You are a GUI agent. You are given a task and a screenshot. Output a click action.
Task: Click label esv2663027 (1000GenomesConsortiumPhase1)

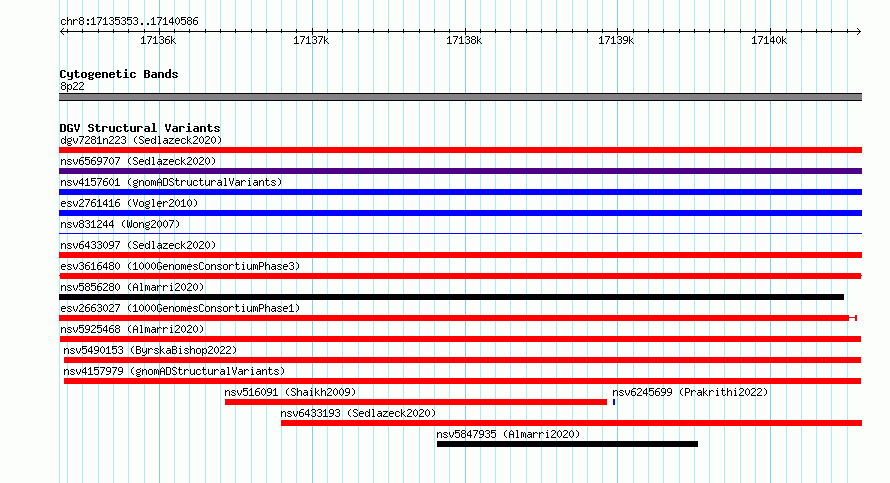tap(180, 308)
